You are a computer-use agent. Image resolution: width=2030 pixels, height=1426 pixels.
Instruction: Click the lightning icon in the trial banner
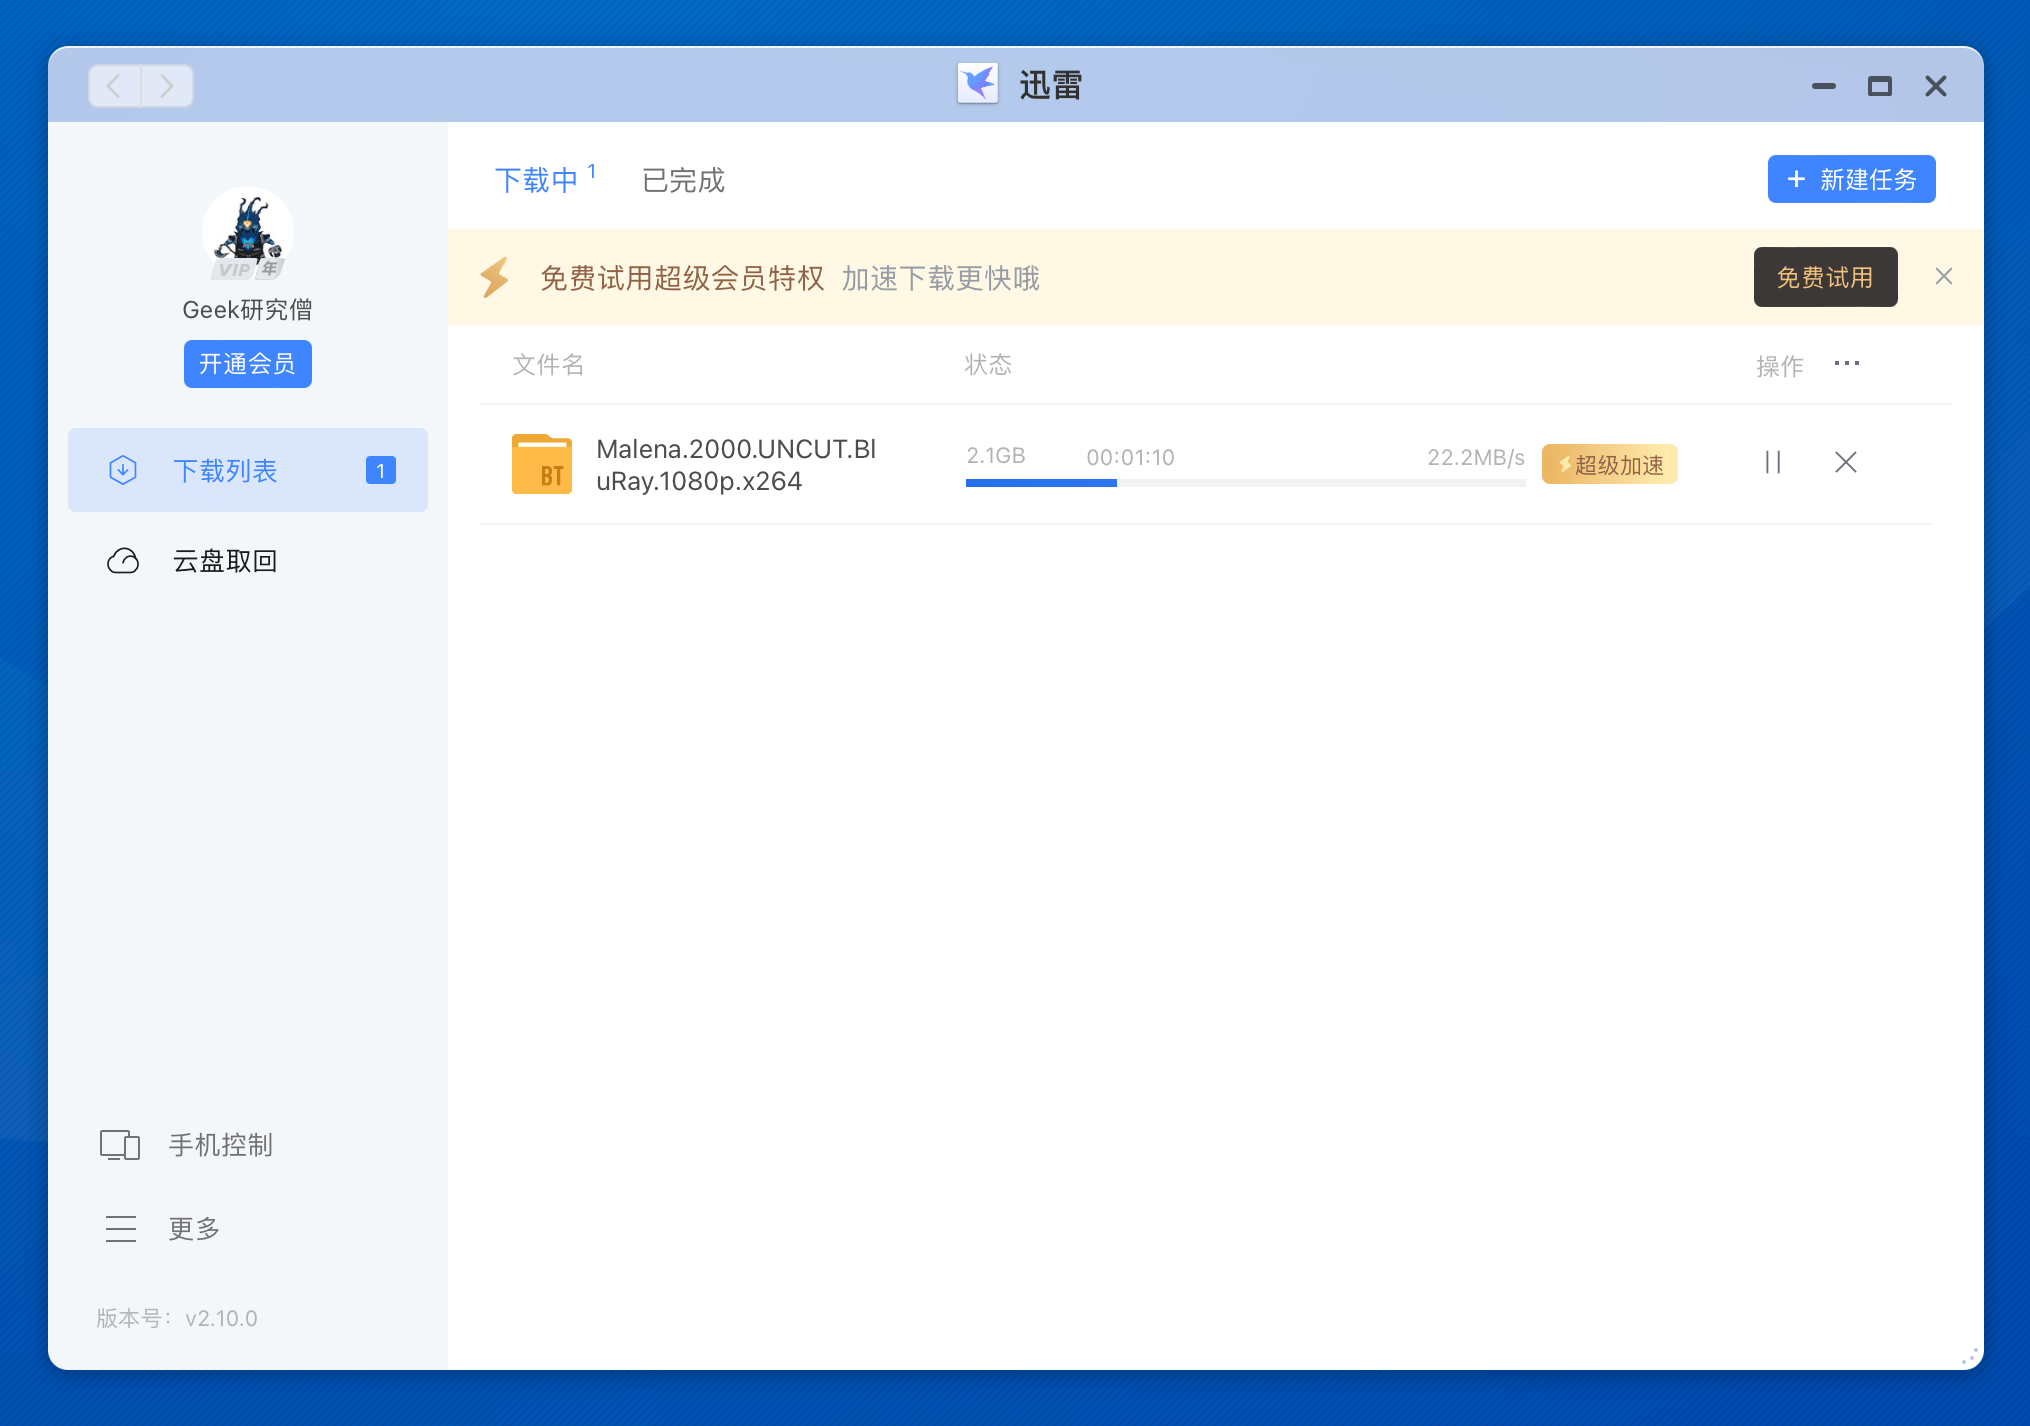(495, 277)
